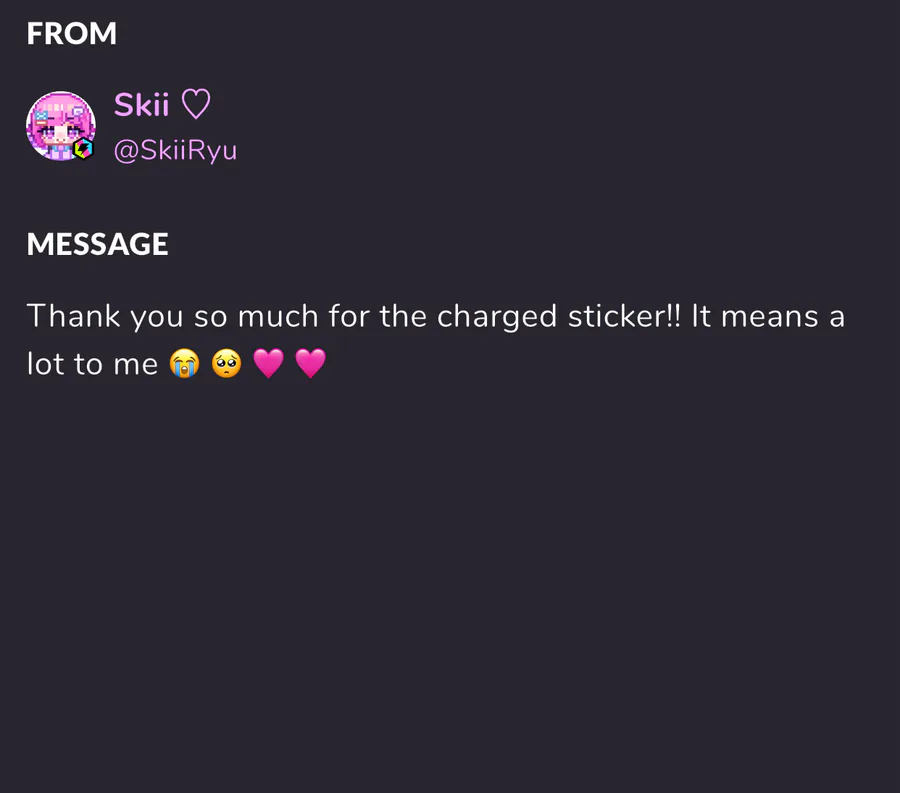Viewport: 900px width, 793px height.
Task: Click the heart outline beside Skii
Action: point(196,104)
